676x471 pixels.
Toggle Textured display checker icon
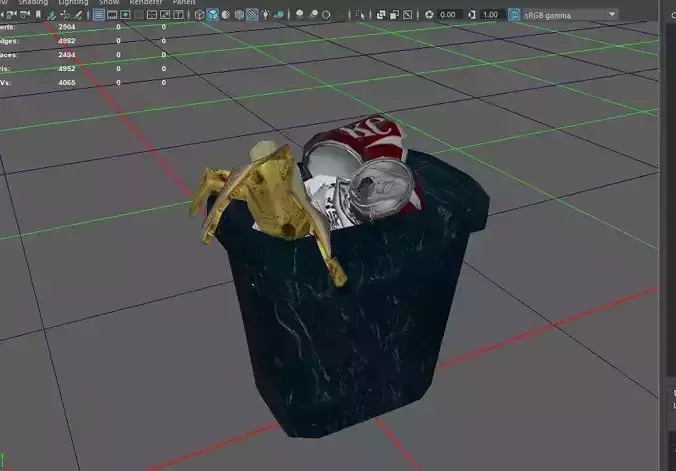click(252, 15)
